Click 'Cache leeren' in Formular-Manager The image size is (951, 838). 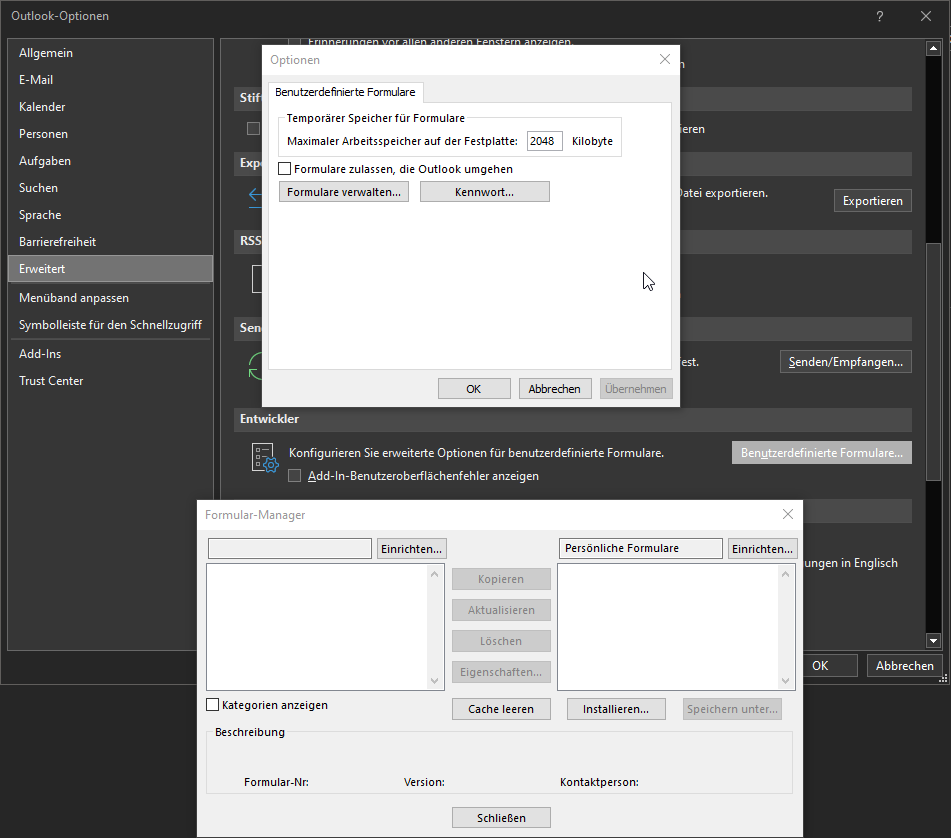501,709
